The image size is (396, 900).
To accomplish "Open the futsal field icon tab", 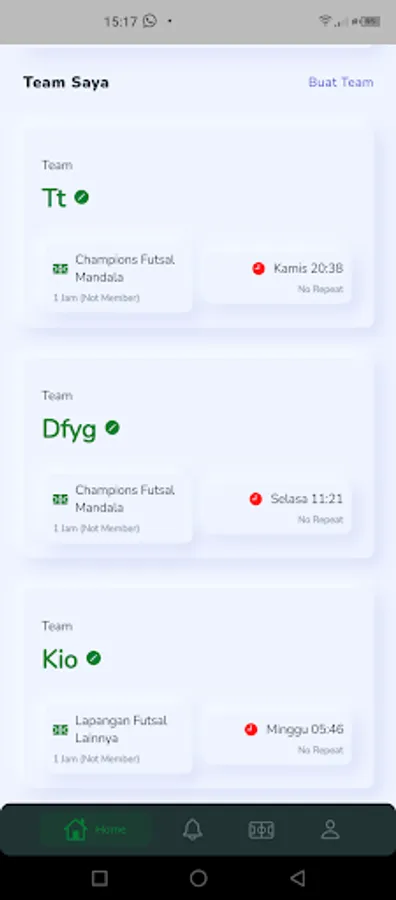I will coord(261,830).
